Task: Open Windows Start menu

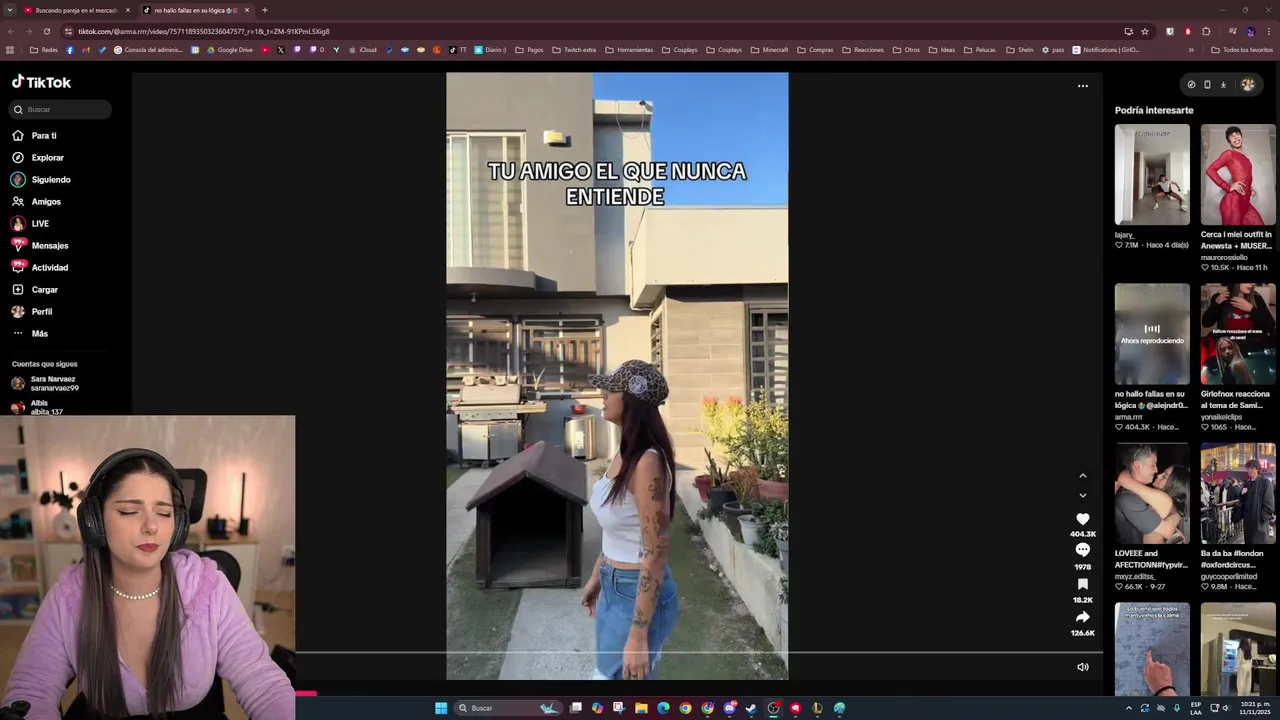Action: point(441,708)
